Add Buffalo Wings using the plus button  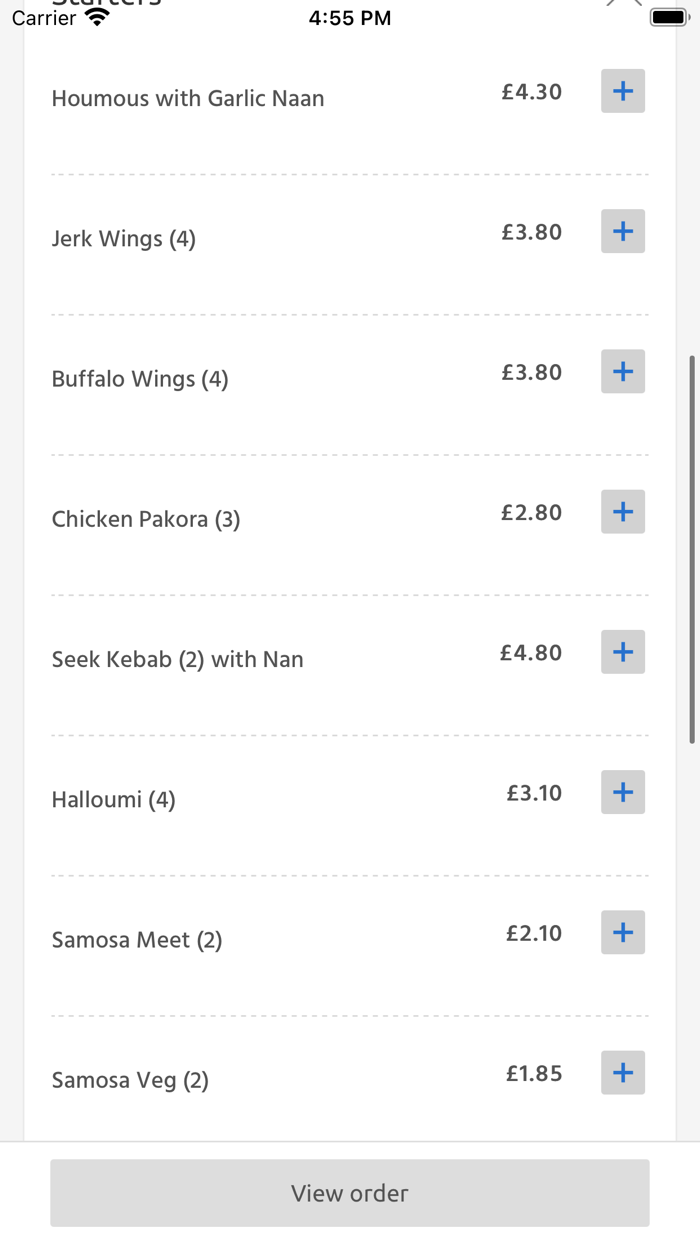(x=622, y=371)
